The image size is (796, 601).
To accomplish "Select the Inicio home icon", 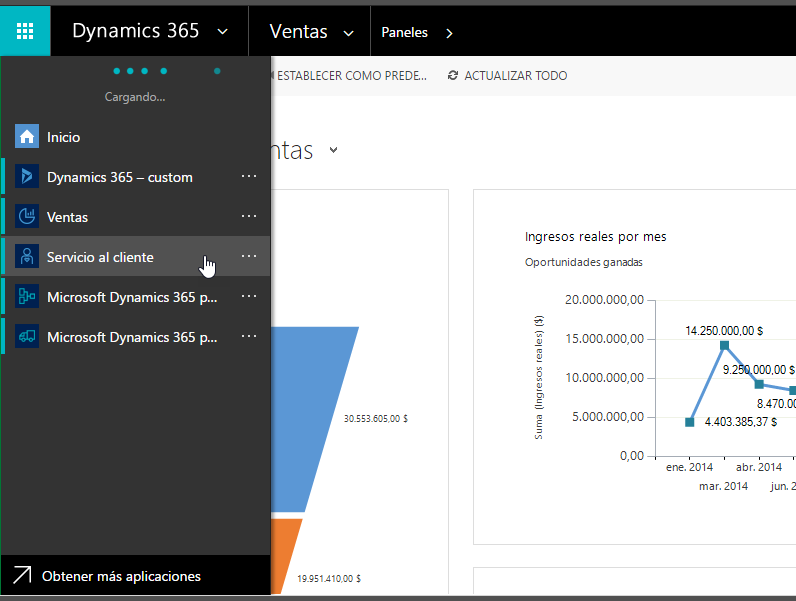I will (x=27, y=137).
